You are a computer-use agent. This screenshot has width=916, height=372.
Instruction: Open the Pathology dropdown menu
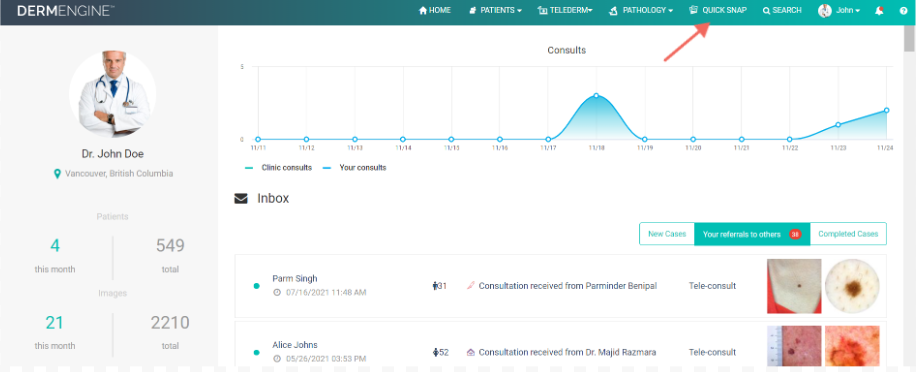pyautogui.click(x=641, y=11)
